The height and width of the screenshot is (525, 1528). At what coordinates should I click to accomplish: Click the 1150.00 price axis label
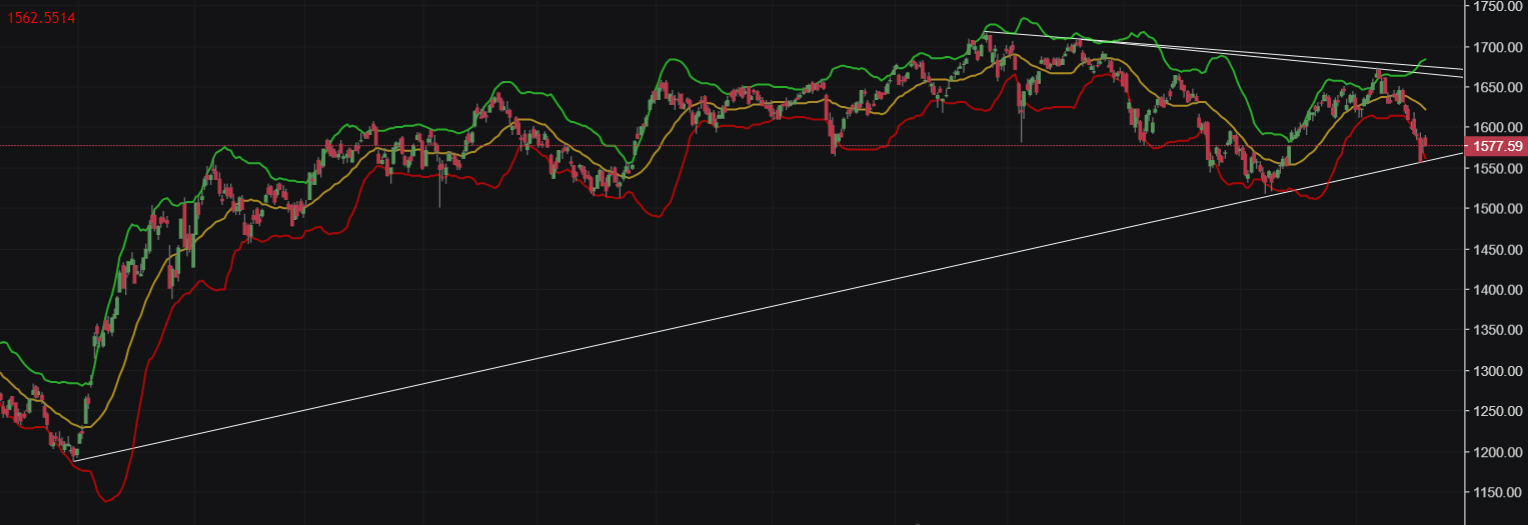point(1499,492)
